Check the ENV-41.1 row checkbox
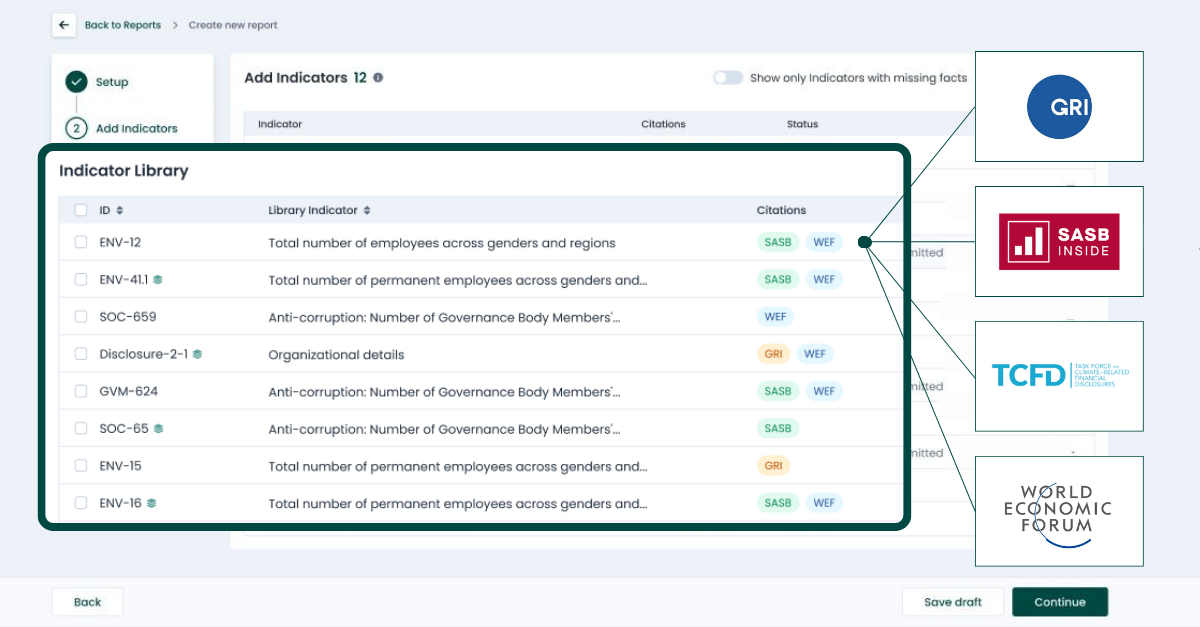The height and width of the screenshot is (627, 1200). pyautogui.click(x=81, y=280)
